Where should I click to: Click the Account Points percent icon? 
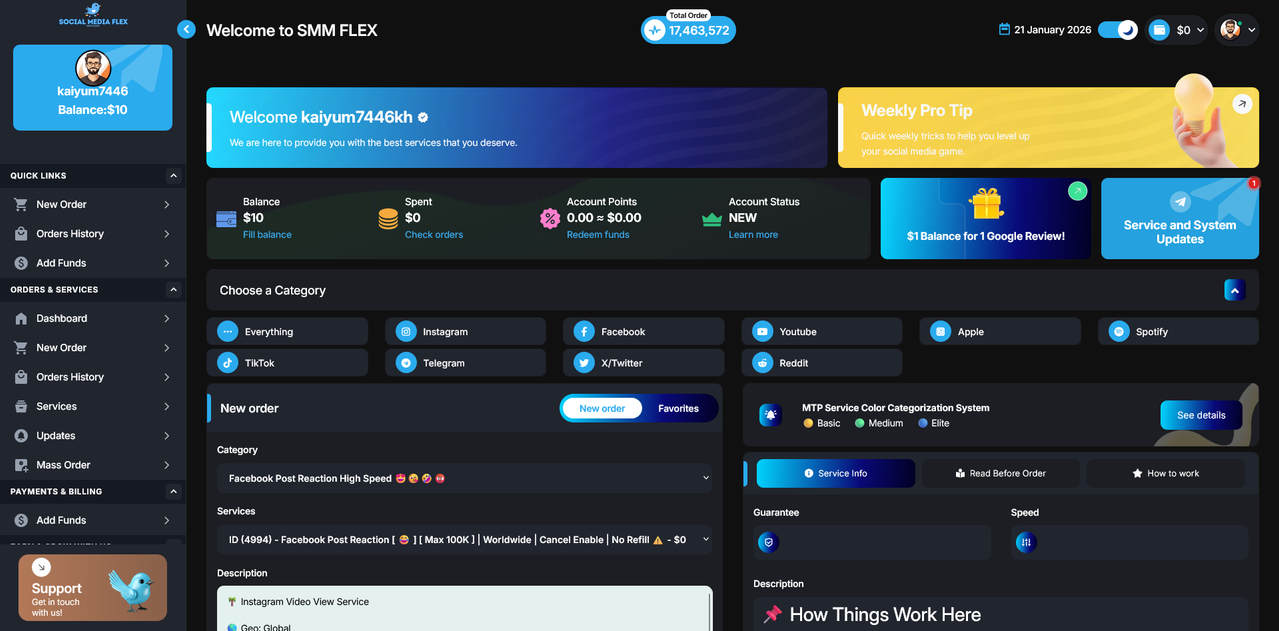[x=550, y=219]
